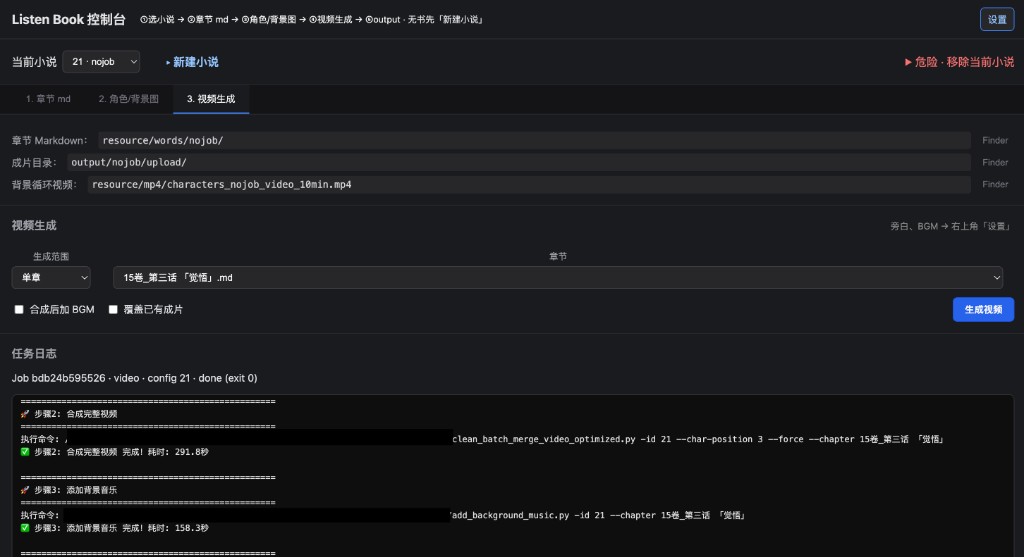Expand 危险 · 移除当前小说 section

pyautogui.click(x=959, y=62)
